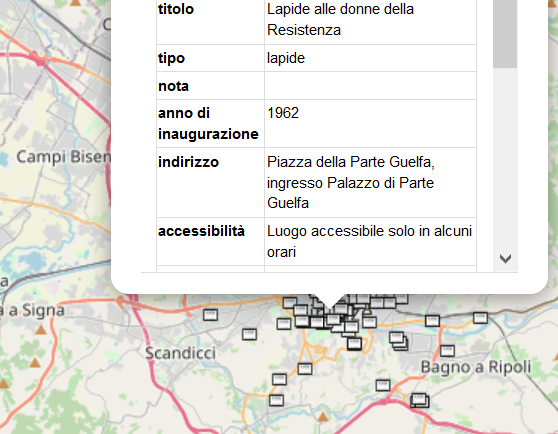This screenshot has height=434, width=558.
Task: Click the Campi Bisenzio town label
Action: (63, 157)
